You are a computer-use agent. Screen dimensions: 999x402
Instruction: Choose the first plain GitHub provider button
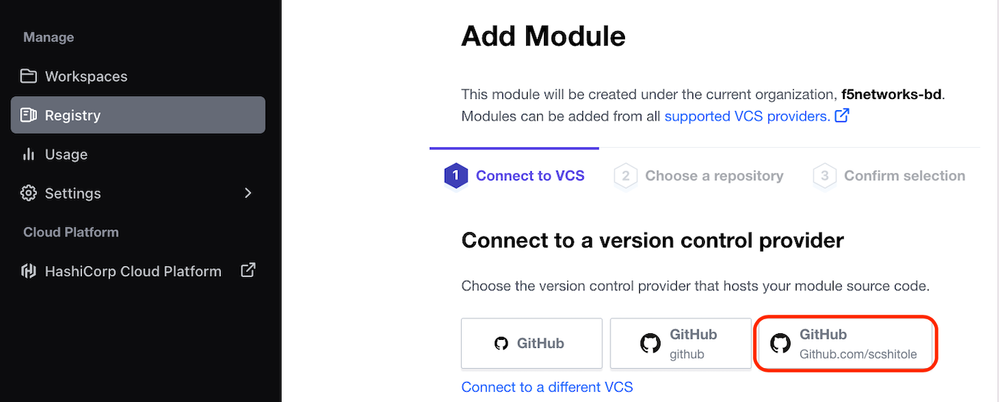pyautogui.click(x=531, y=343)
